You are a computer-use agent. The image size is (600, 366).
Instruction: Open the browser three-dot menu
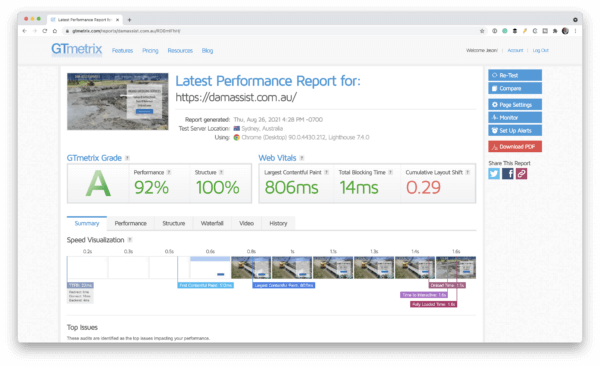(x=576, y=31)
